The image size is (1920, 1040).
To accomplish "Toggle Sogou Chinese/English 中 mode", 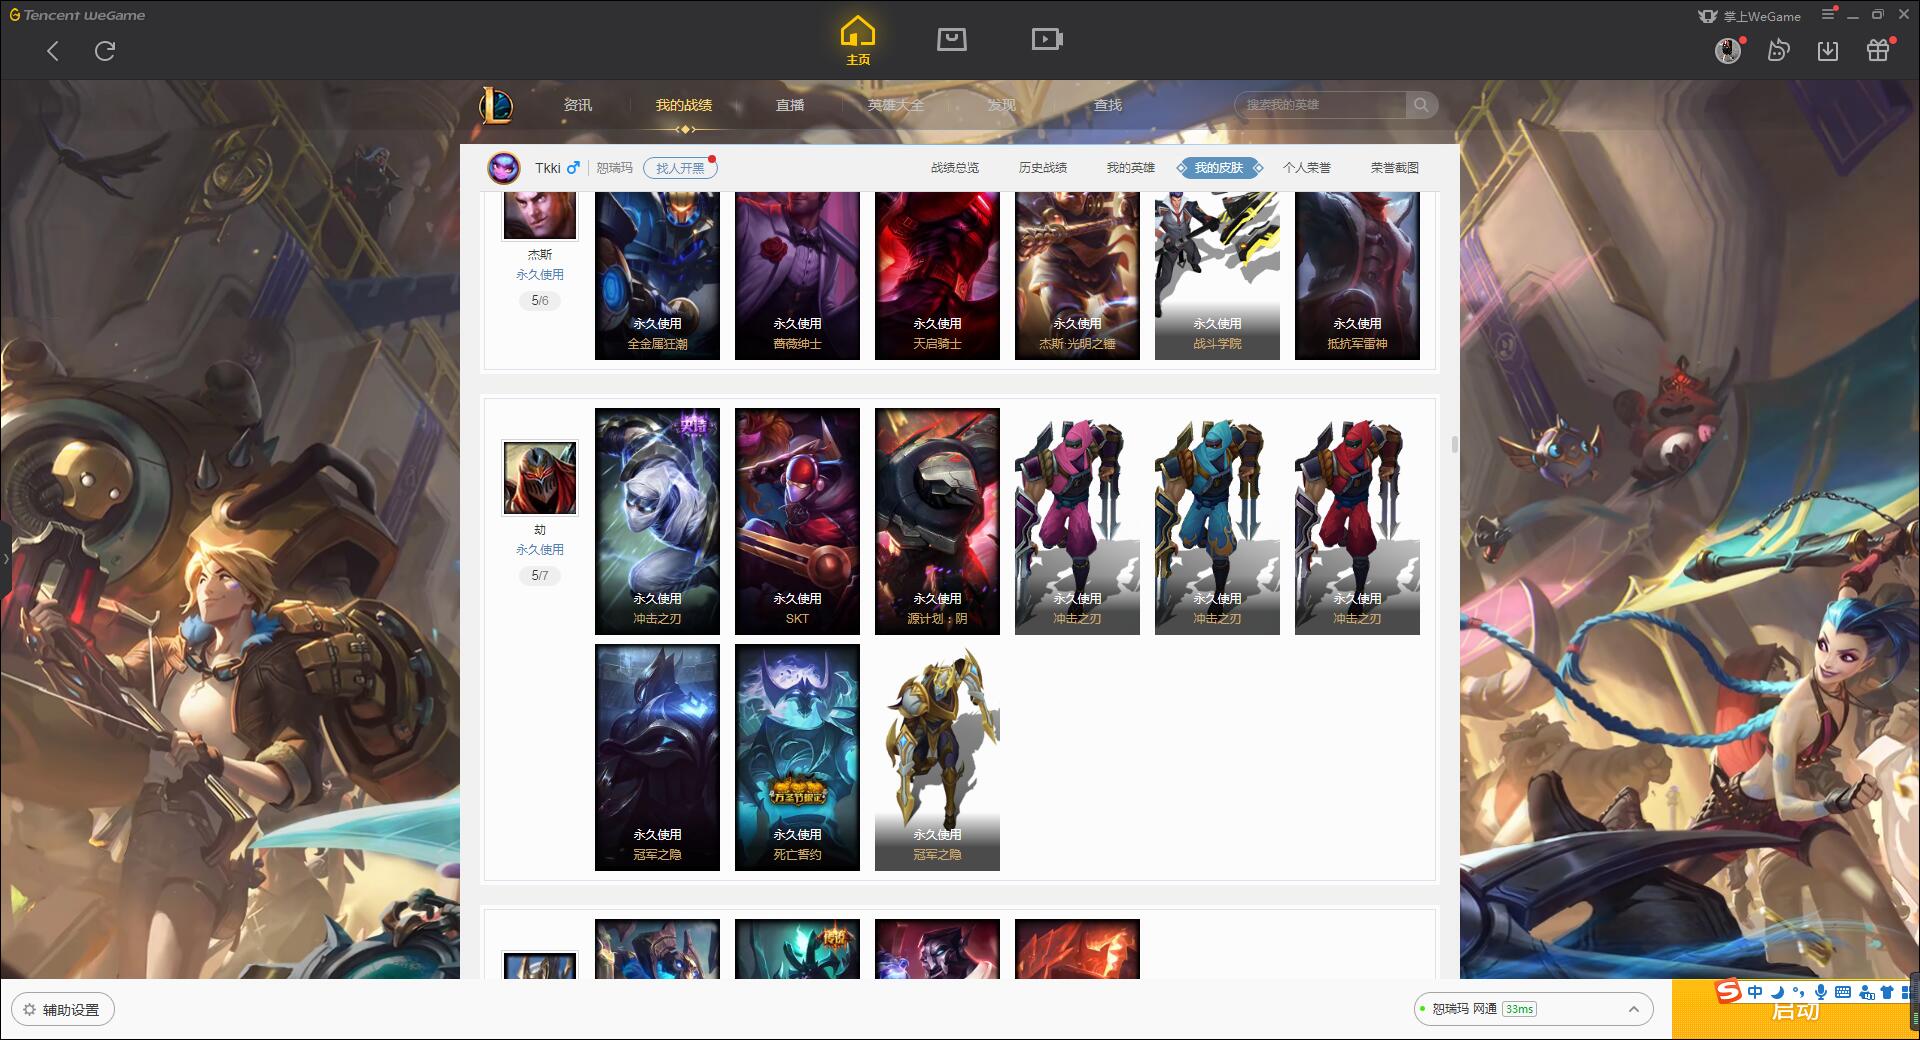I will point(1755,992).
